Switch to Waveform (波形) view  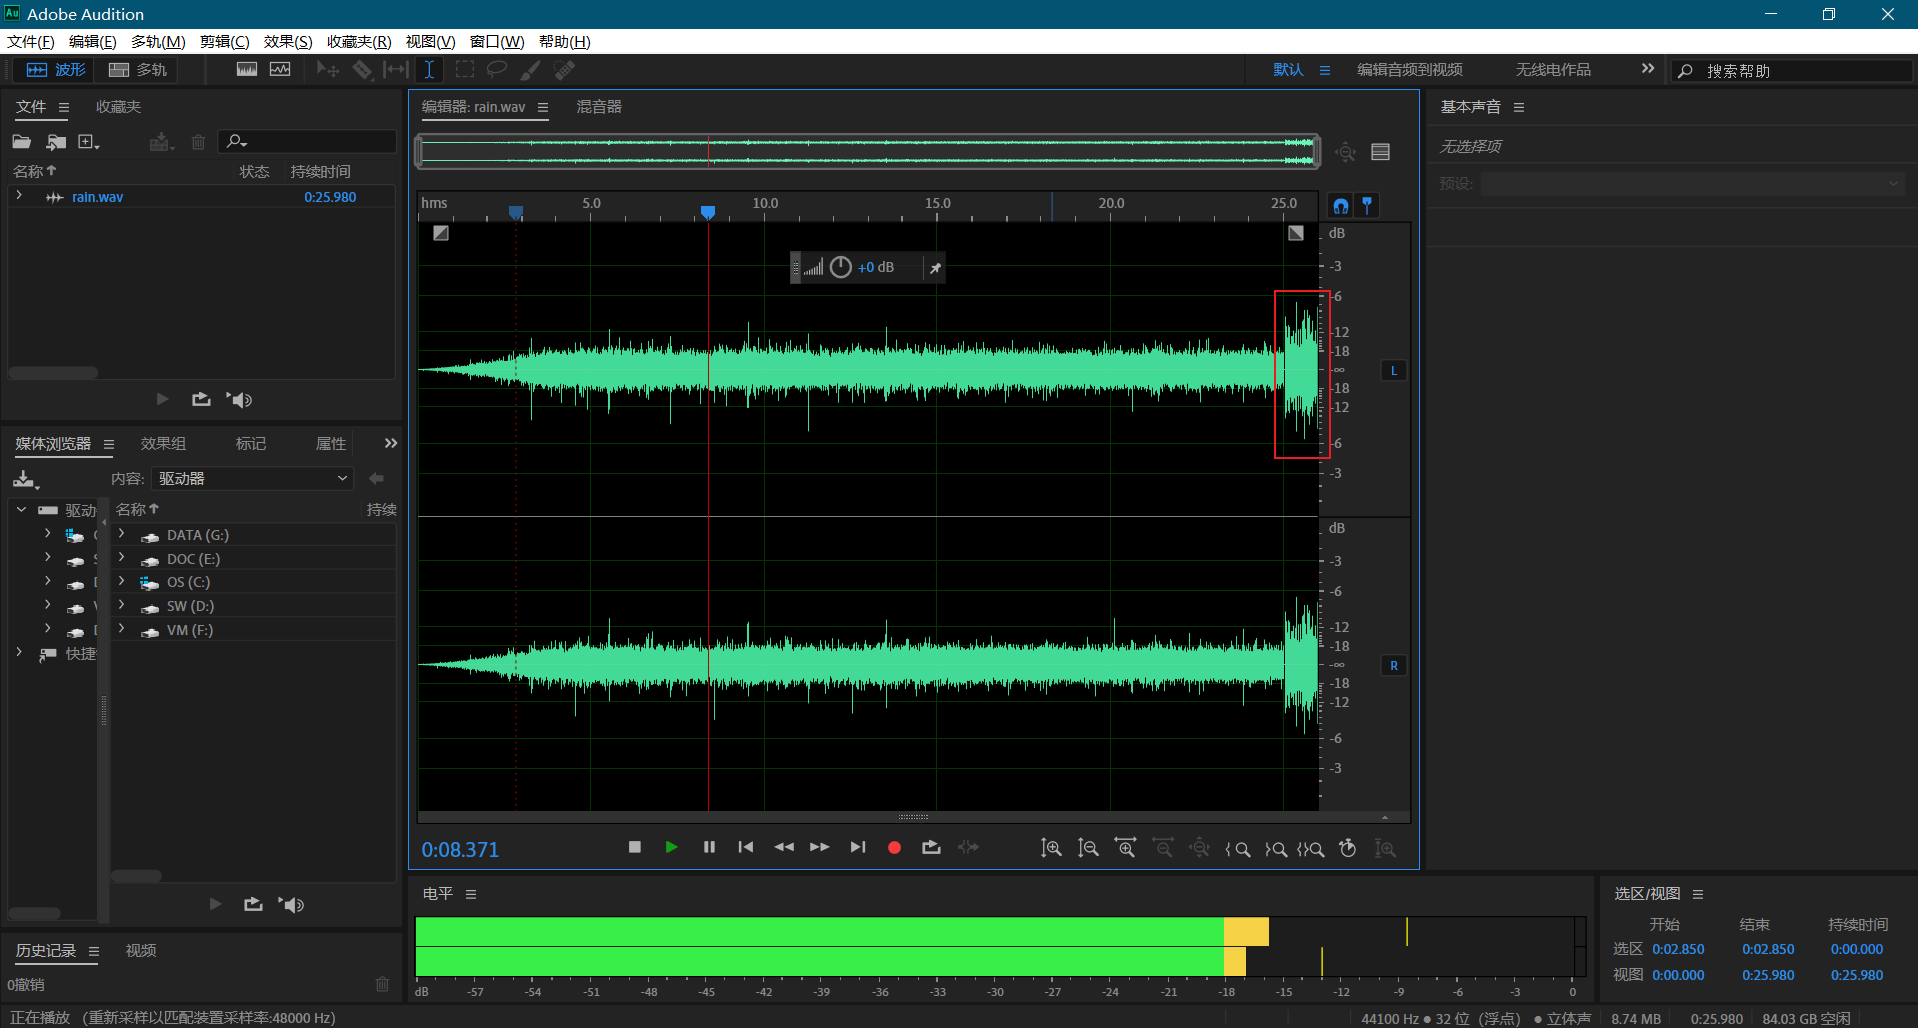click(x=55, y=70)
